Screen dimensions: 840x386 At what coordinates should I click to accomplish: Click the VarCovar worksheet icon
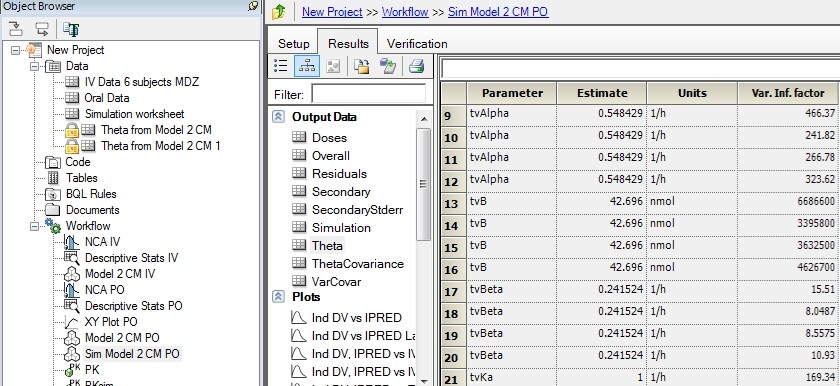pyautogui.click(x=299, y=282)
